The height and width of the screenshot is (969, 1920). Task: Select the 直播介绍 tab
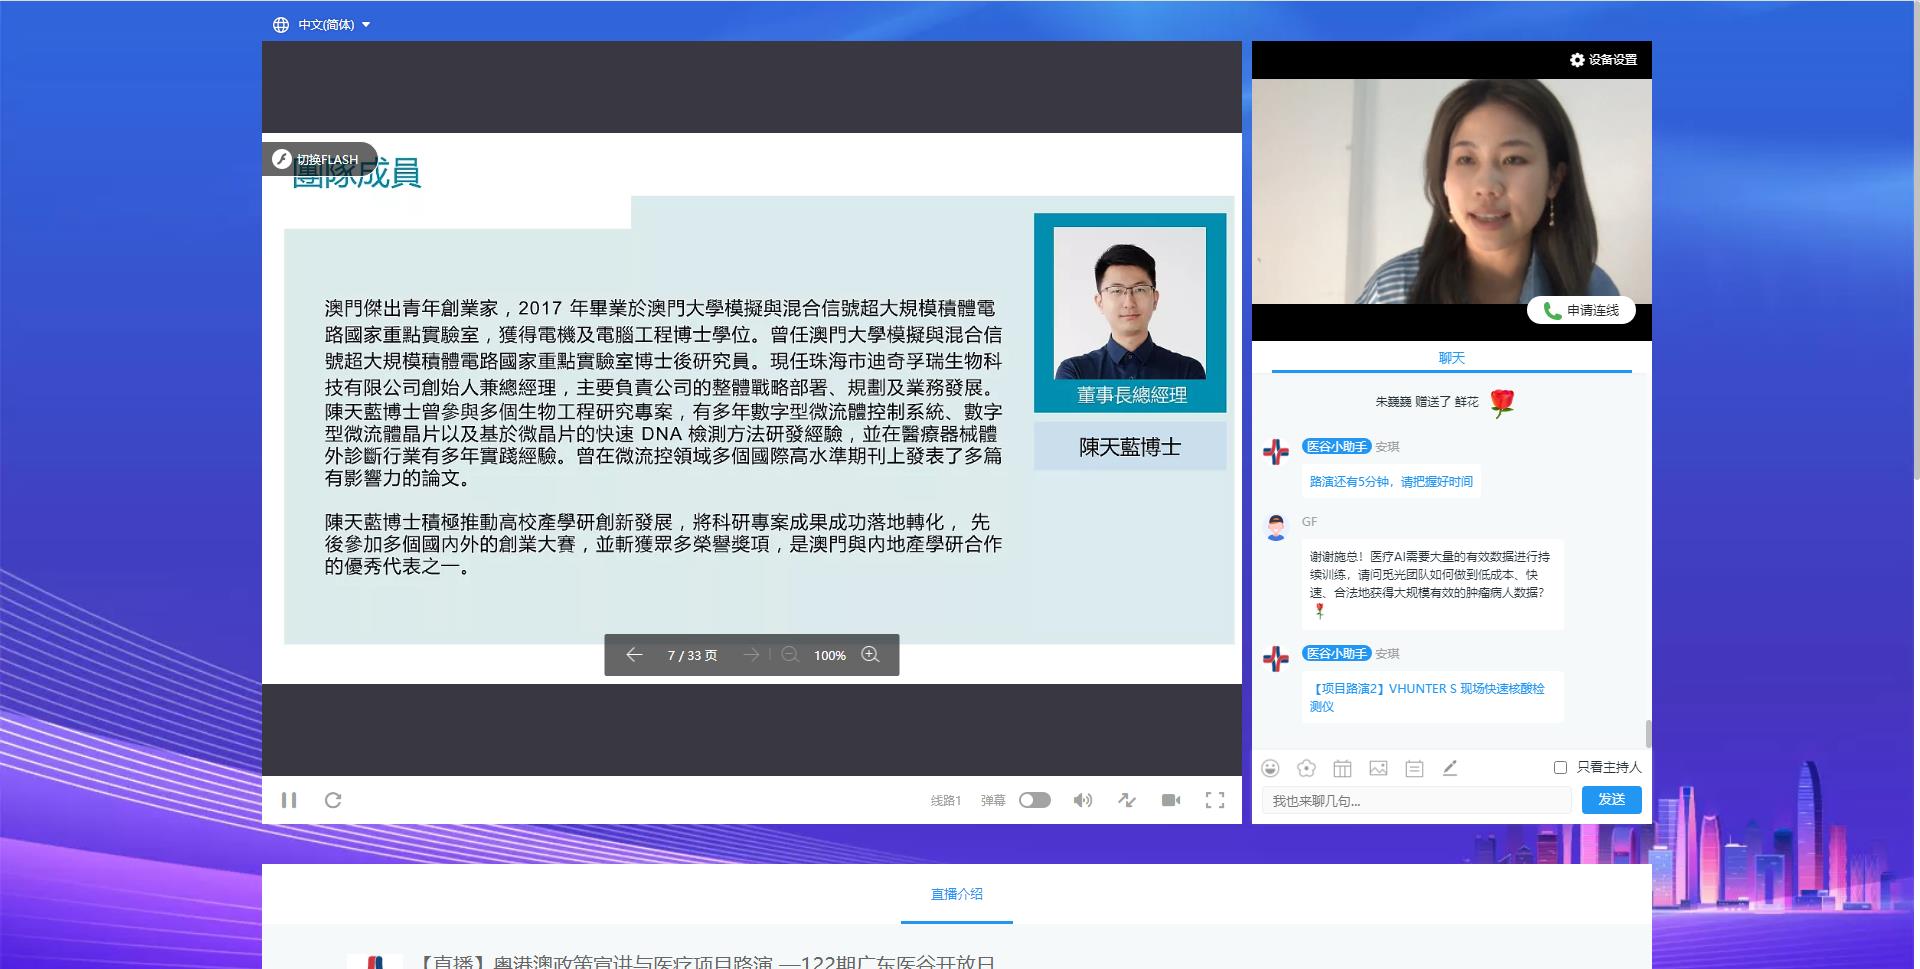pyautogui.click(x=956, y=894)
